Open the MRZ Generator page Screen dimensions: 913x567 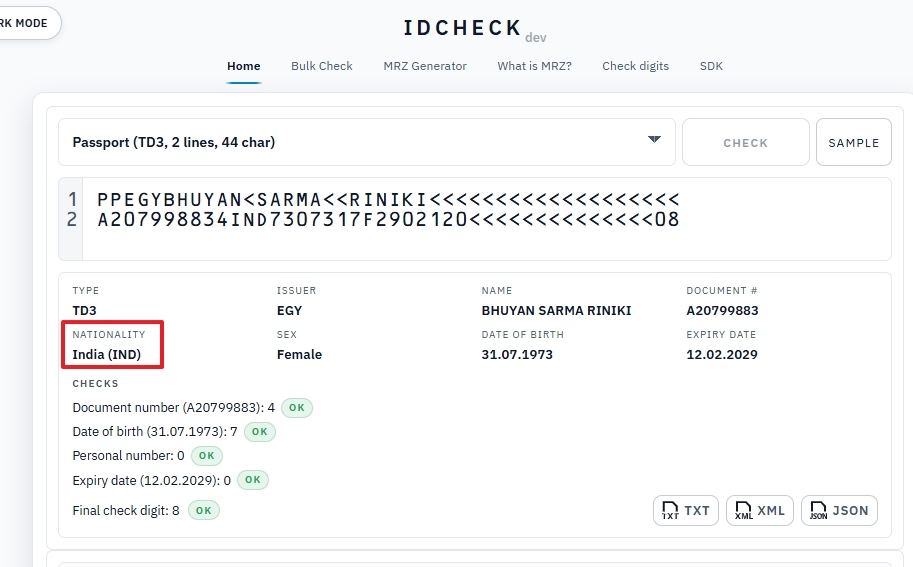click(x=425, y=66)
